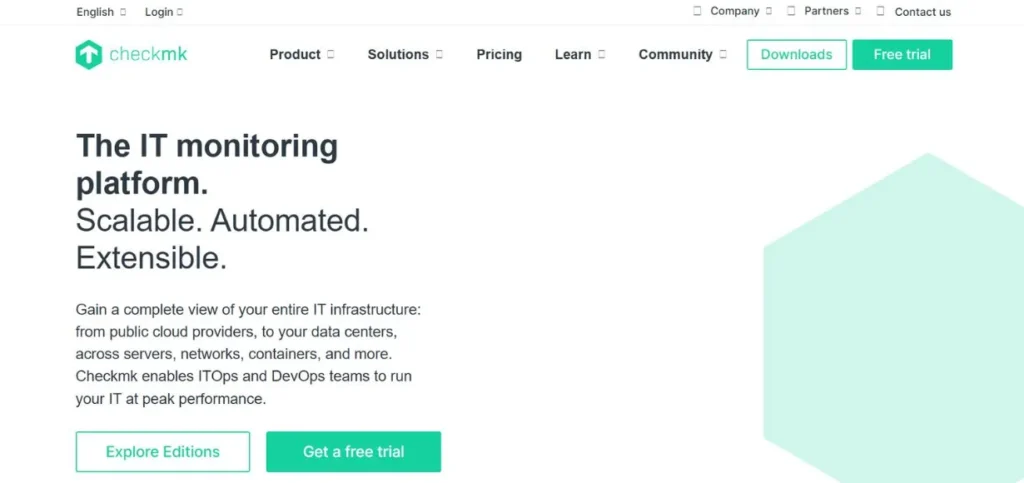Open the Contact us link
Image resolution: width=1024 pixels, height=483 pixels.
pyautogui.click(x=922, y=12)
